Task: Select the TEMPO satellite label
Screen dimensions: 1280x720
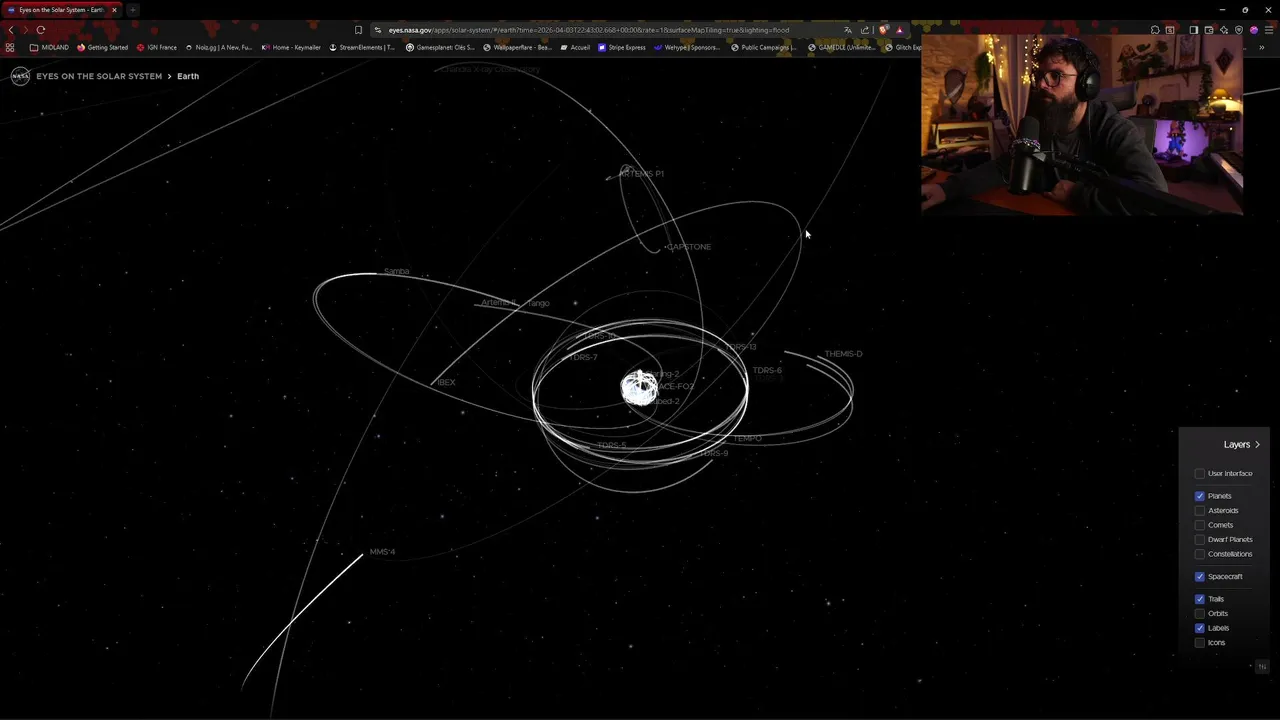Action: [747, 438]
